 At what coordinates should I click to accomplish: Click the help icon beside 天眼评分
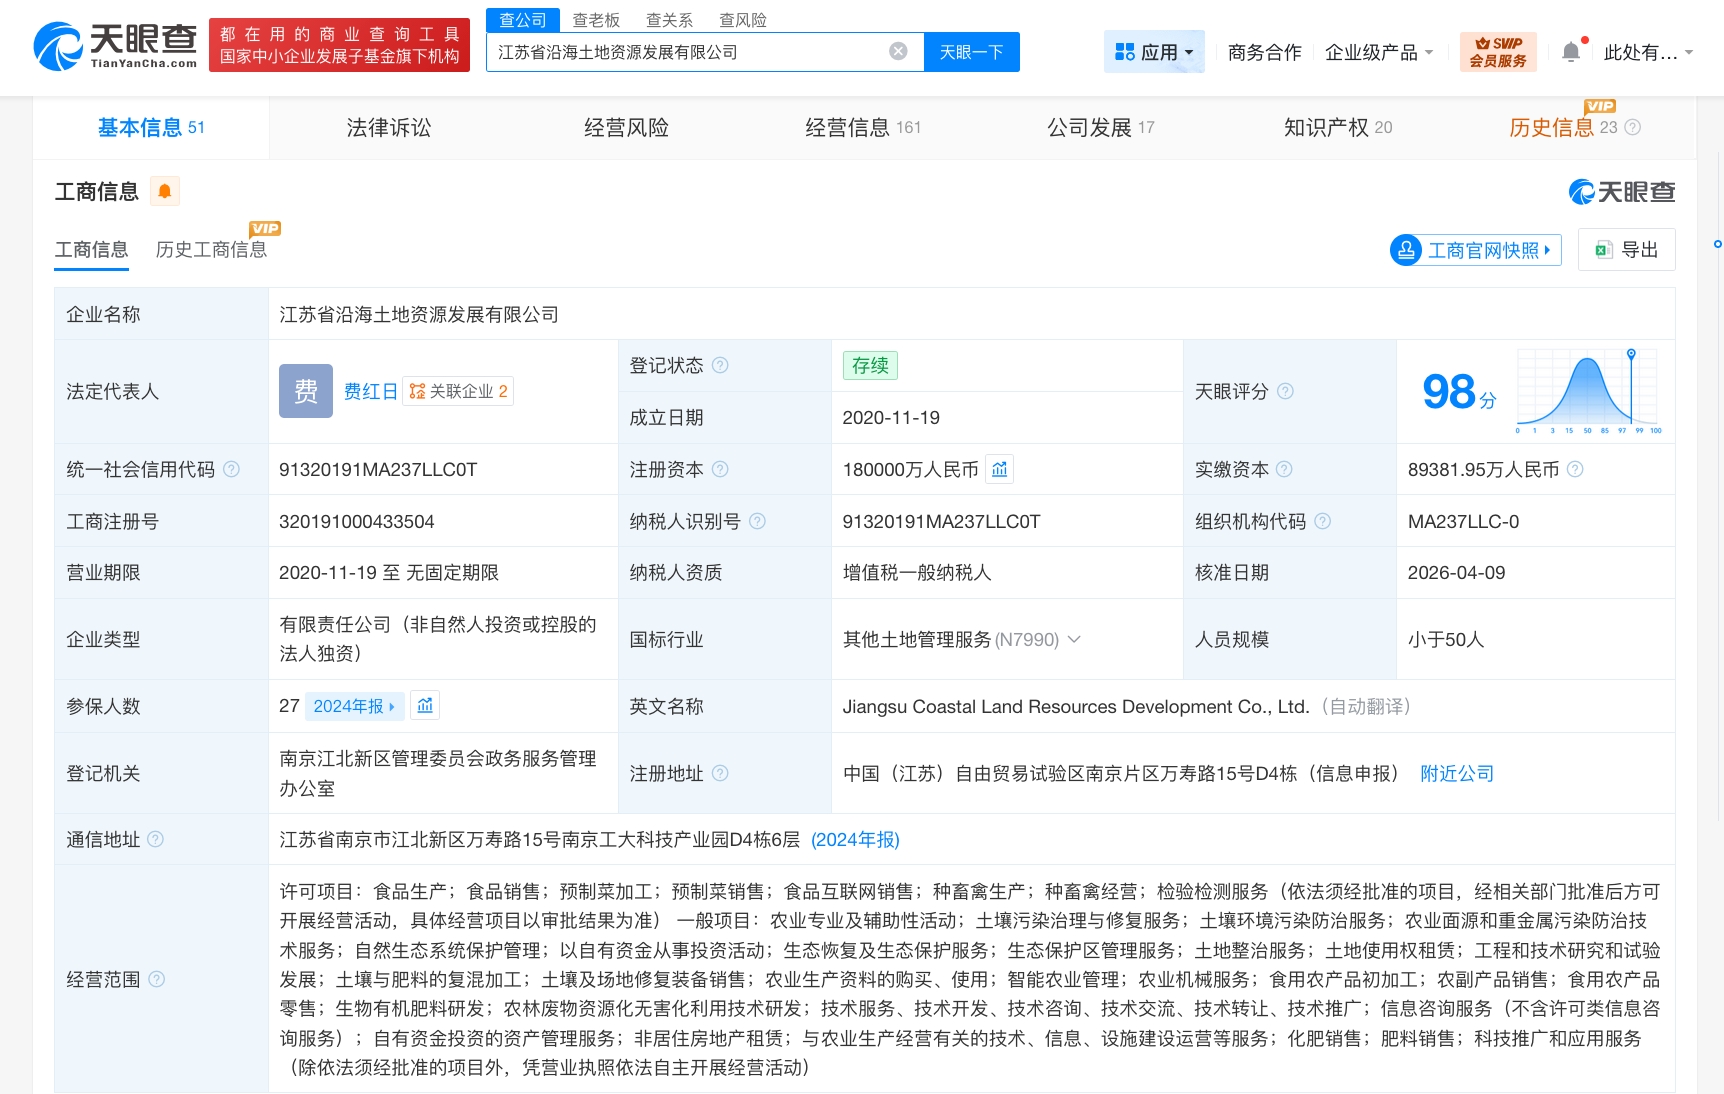(x=1288, y=392)
